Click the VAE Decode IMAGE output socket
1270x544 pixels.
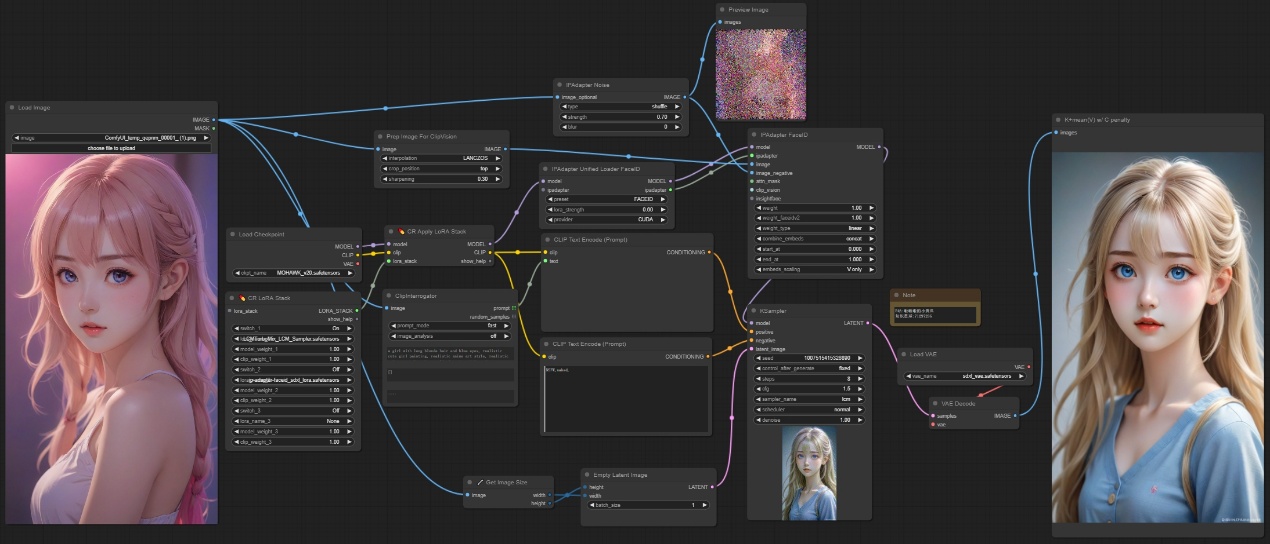click(x=1014, y=414)
